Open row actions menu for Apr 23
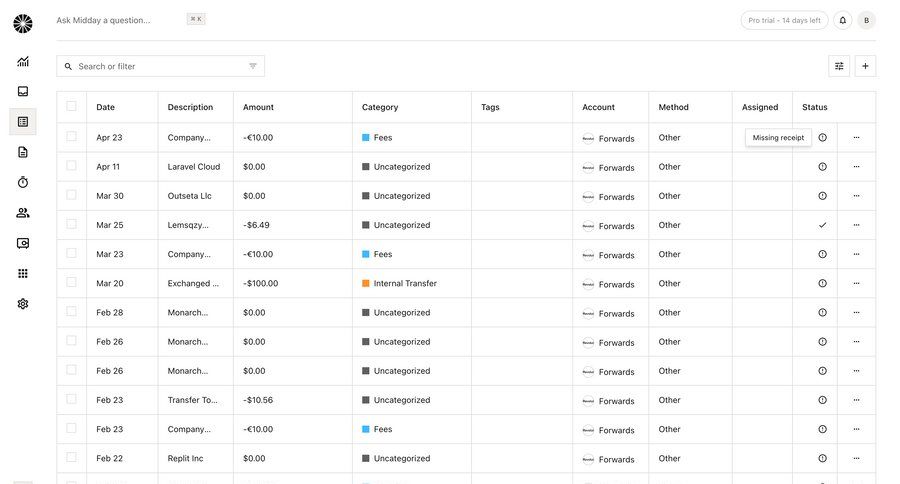 click(856, 138)
